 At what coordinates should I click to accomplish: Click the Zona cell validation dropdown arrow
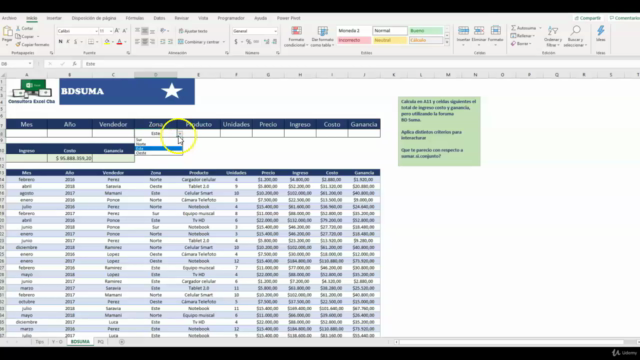(x=180, y=133)
